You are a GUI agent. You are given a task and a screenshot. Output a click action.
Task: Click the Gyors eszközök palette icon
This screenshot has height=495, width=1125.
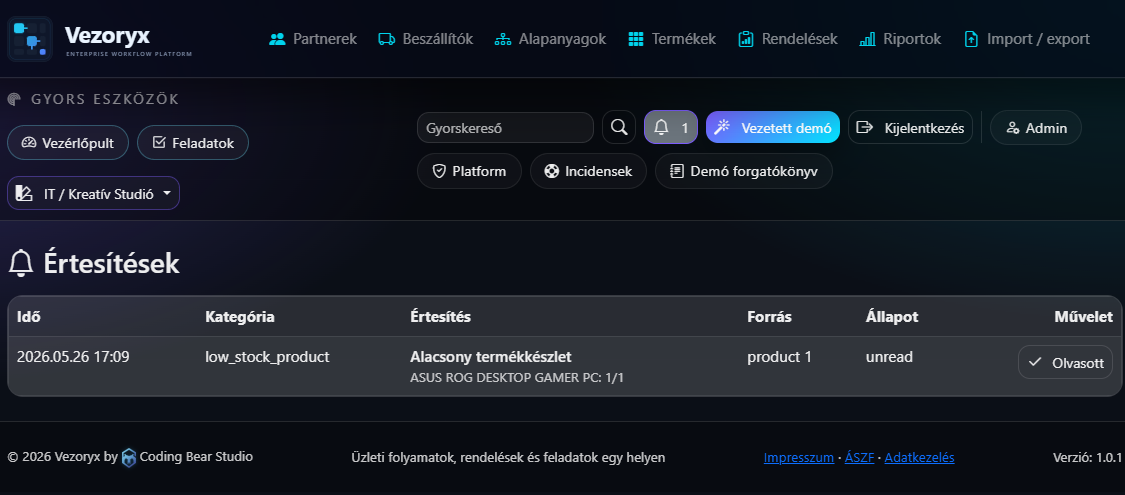pyautogui.click(x=14, y=100)
